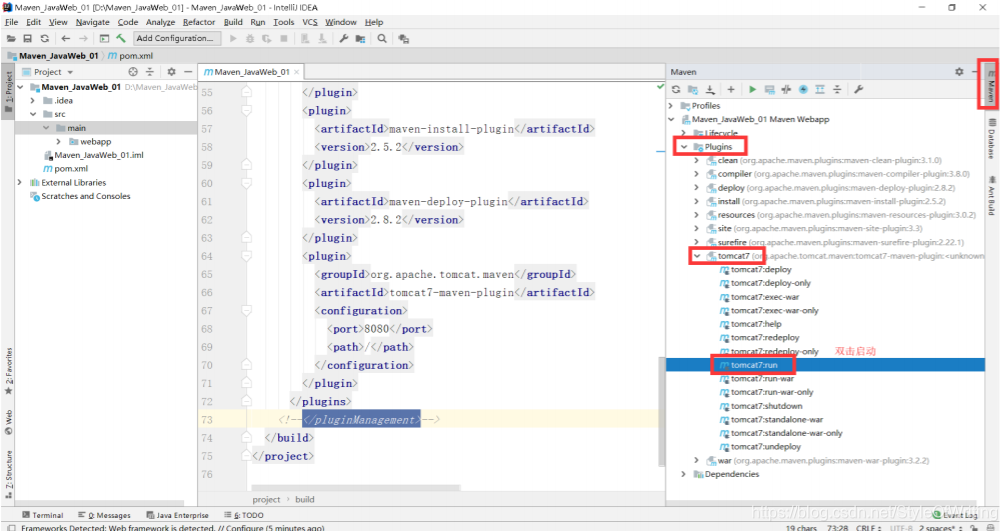Toggle Maven Offline Mode icon
This screenshot has width=1007, height=531.
tap(786, 89)
